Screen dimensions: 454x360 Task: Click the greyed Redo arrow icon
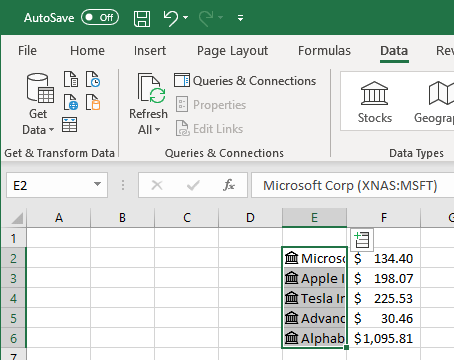[206, 18]
